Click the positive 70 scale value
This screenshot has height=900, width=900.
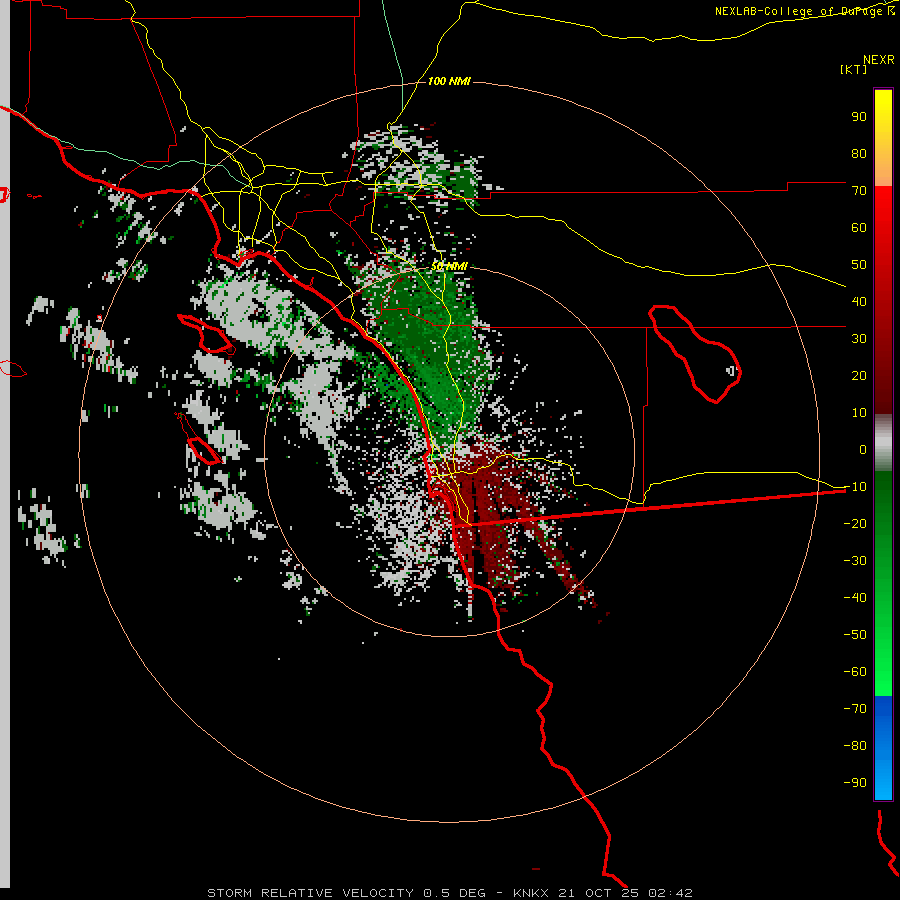859,191
